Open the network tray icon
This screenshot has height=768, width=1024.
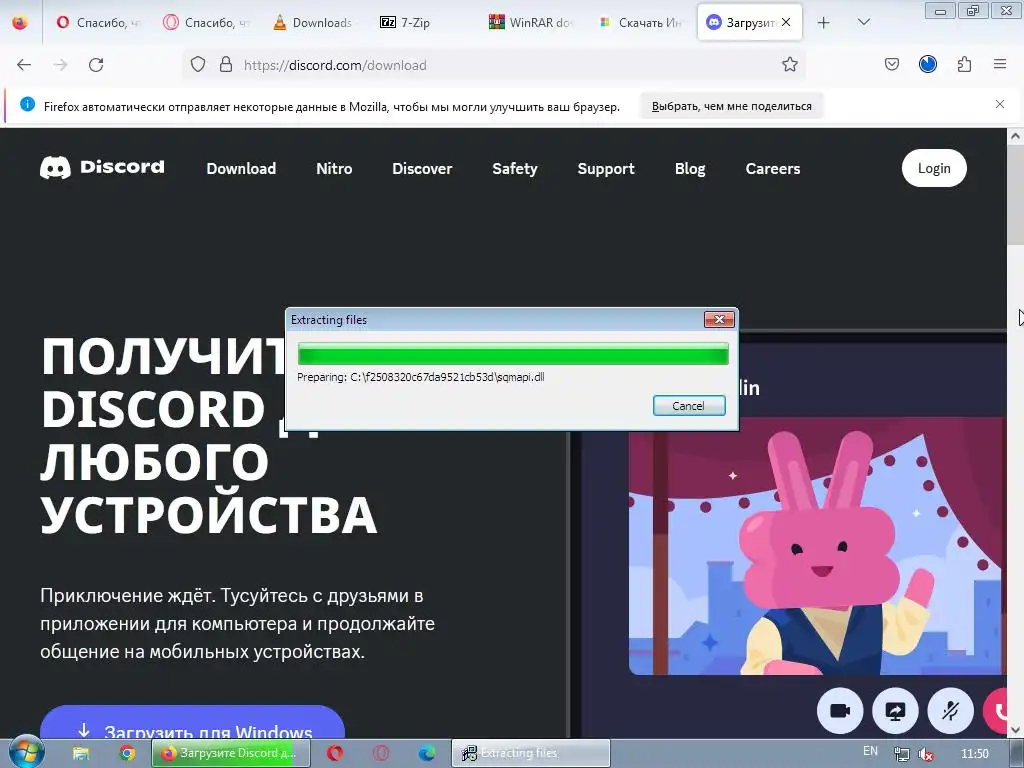coord(902,754)
